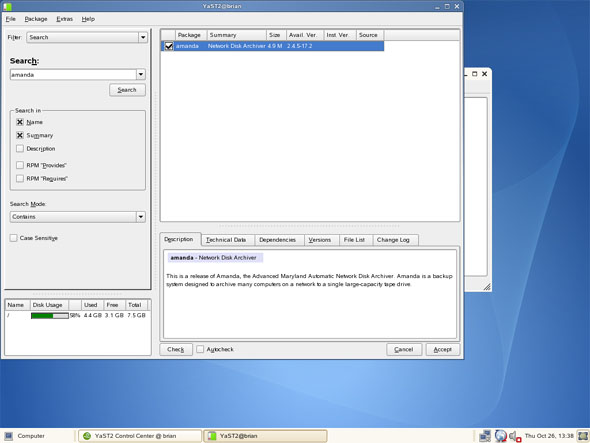Sort by the Source column header
590x443 pixels.
pos(370,35)
